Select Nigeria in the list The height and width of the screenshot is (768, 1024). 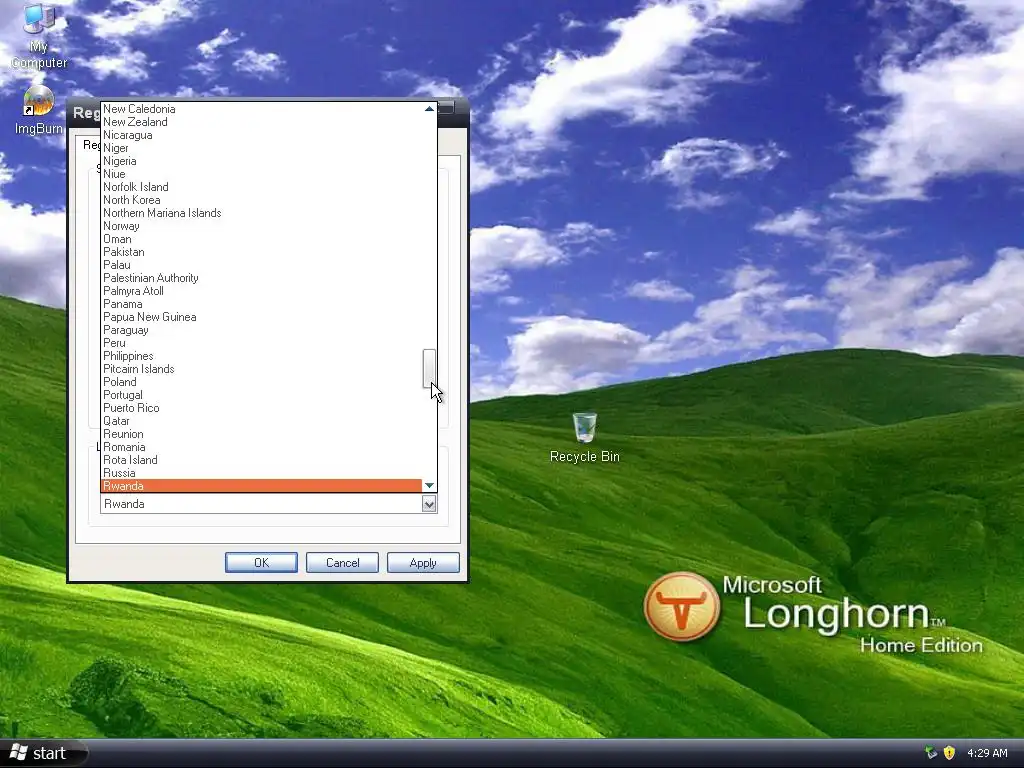point(261,161)
